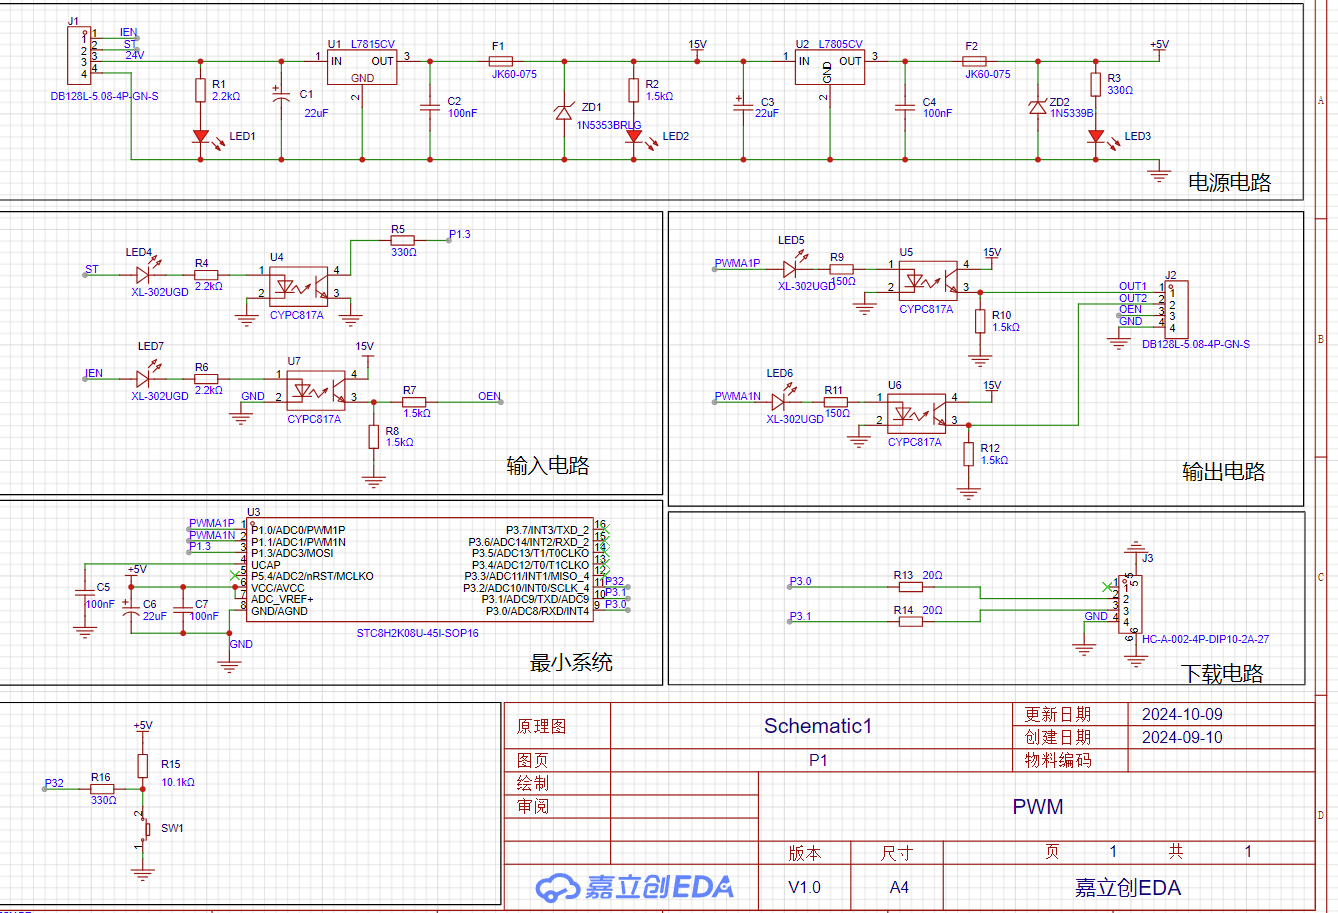
Task: Select resistor R15 symbol
Action: coord(142,767)
